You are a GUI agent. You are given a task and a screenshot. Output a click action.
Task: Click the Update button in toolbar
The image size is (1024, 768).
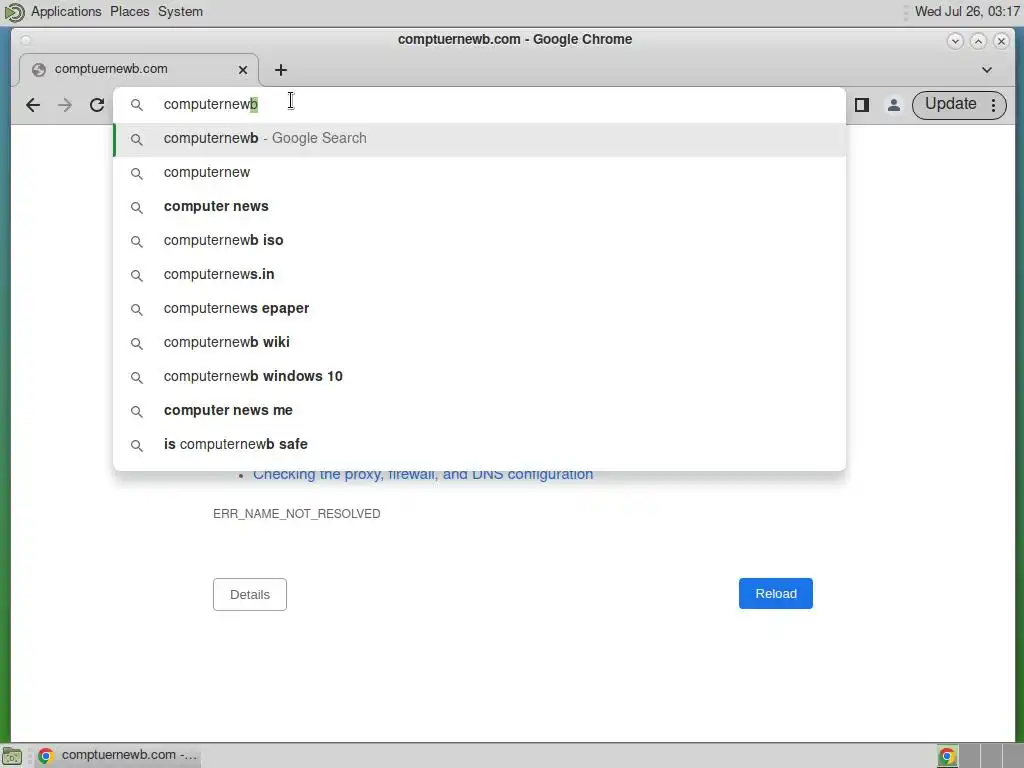coord(950,104)
